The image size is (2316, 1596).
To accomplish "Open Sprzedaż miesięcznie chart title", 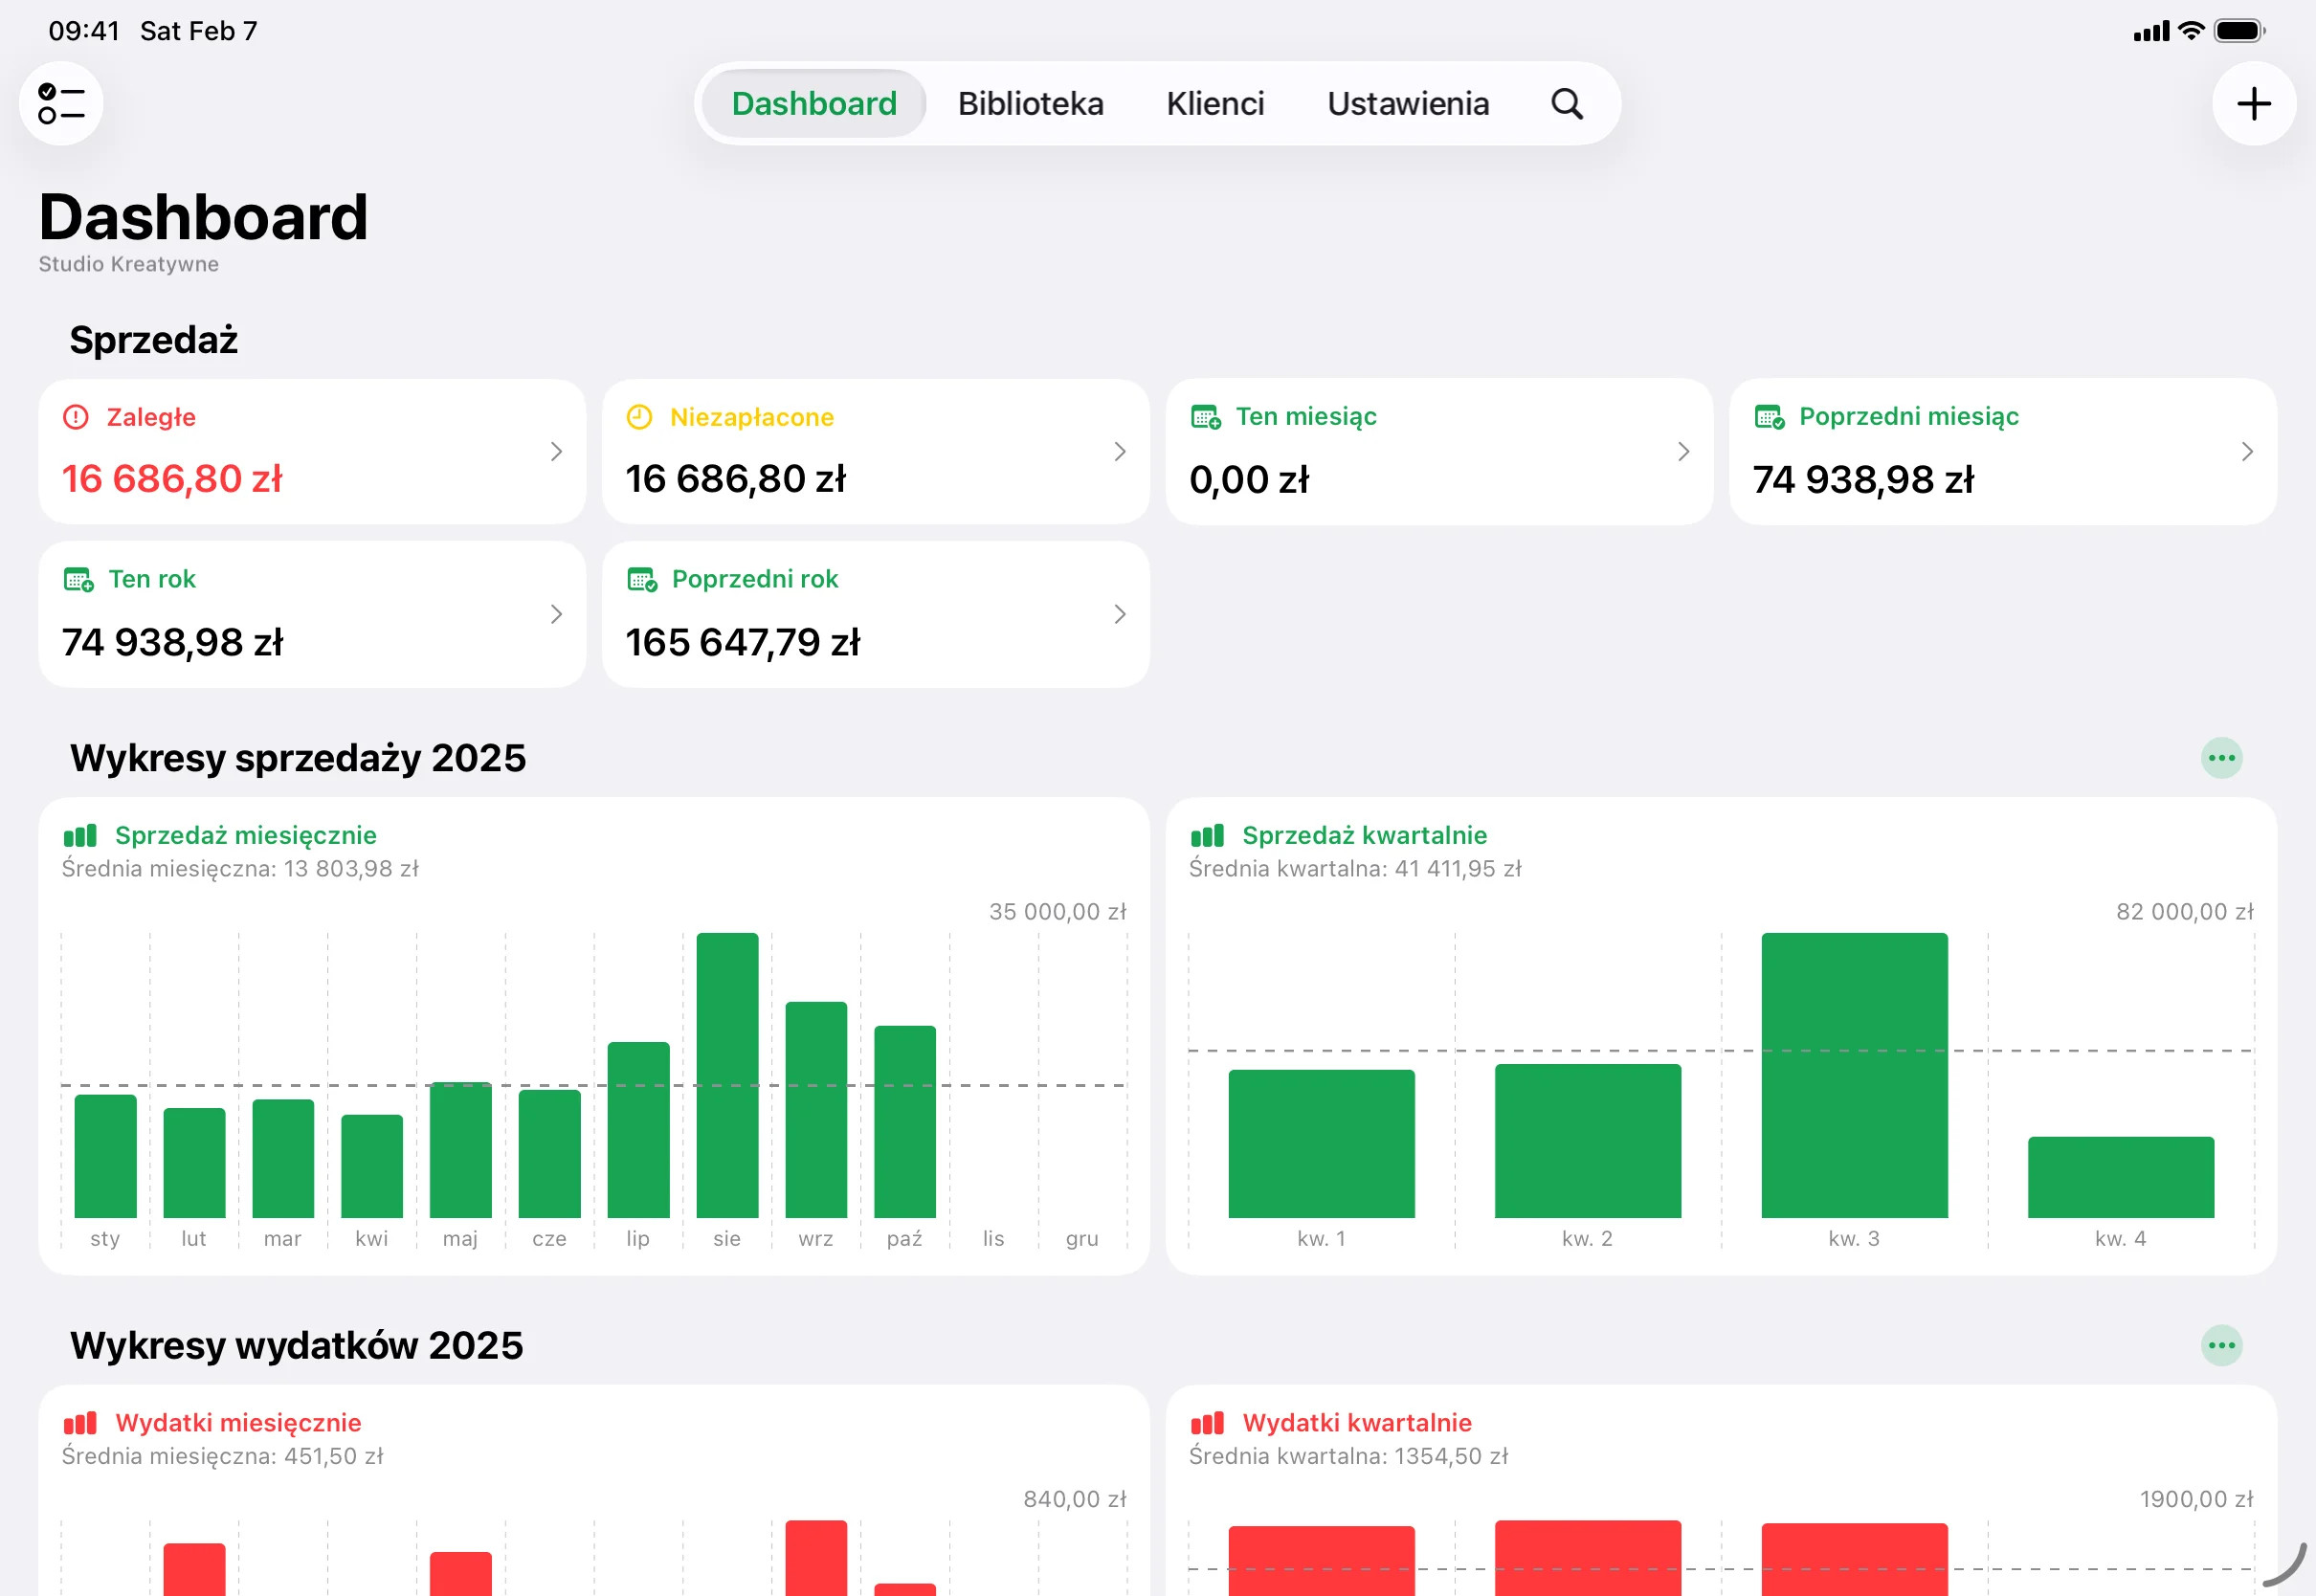I will click(x=246, y=835).
